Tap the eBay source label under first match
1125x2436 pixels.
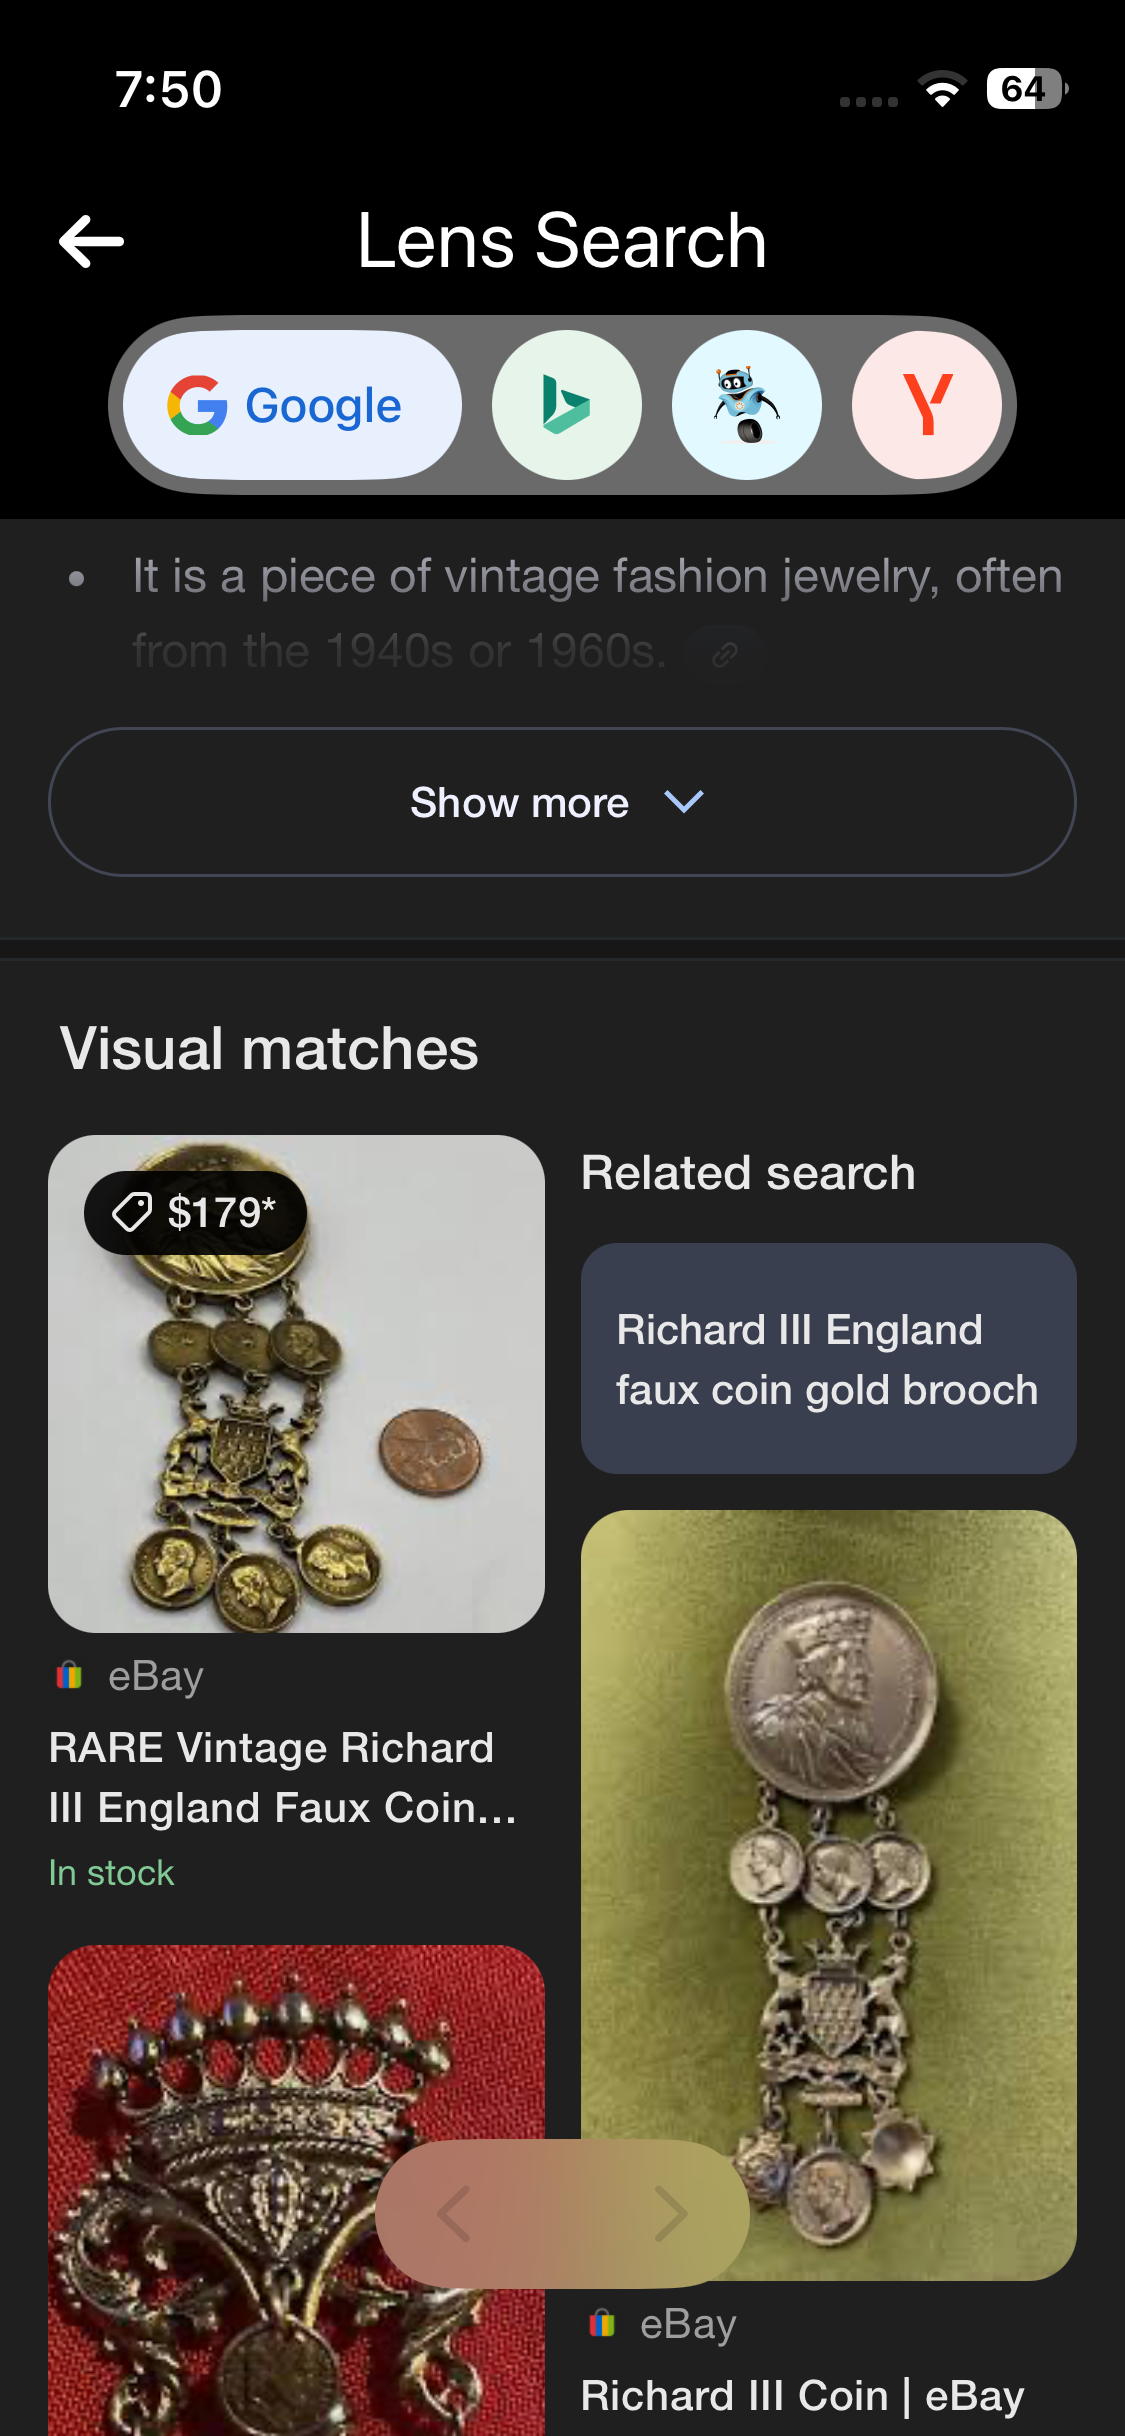point(155,1676)
